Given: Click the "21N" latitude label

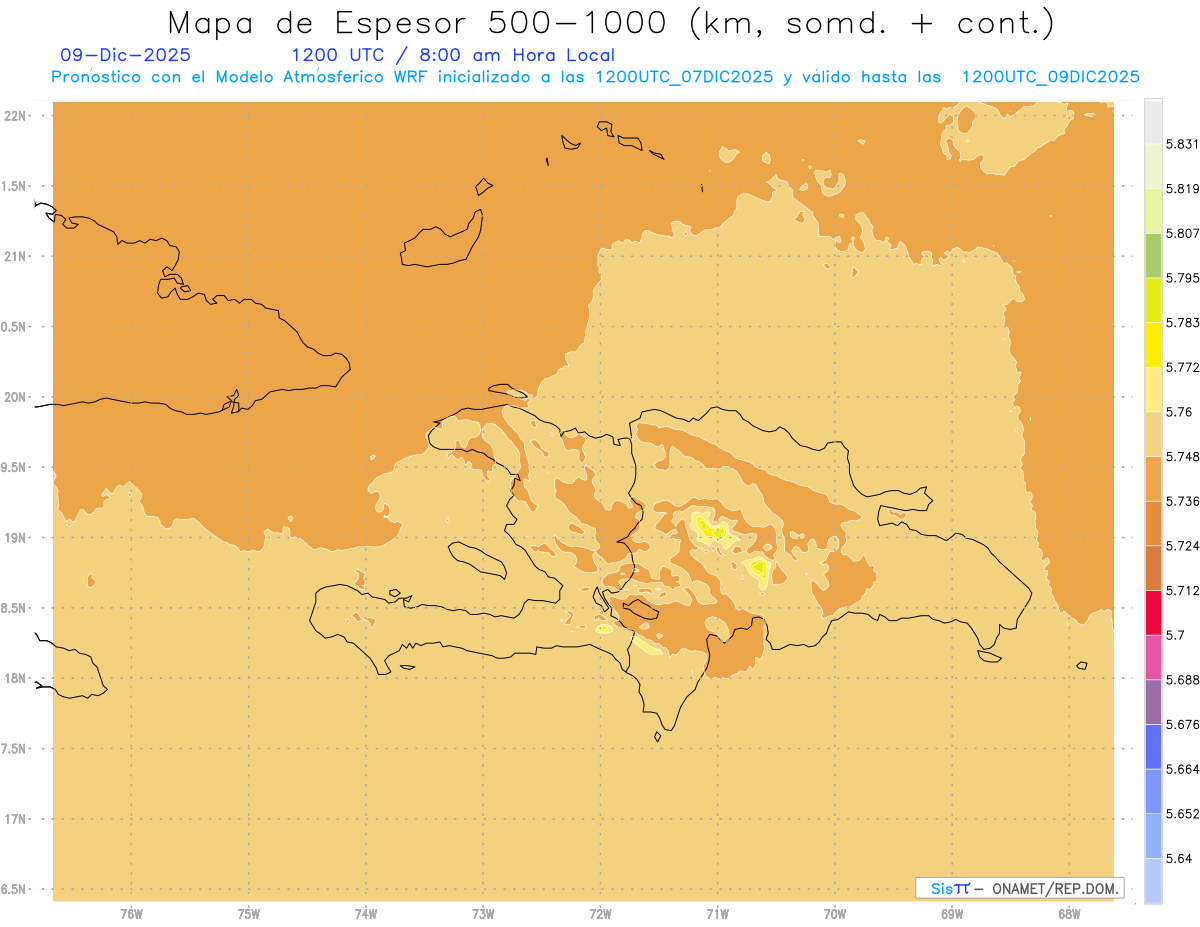Looking at the screenshot, I should click(x=16, y=256).
